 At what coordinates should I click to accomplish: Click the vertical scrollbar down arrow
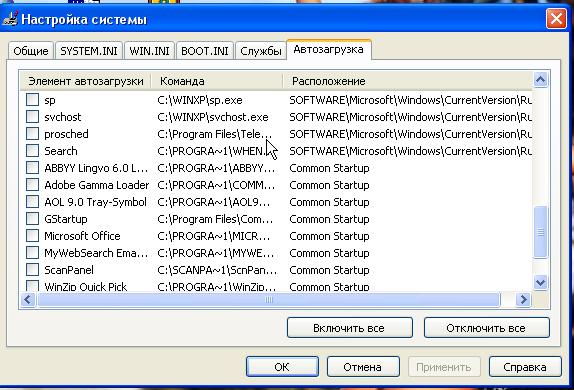pyautogui.click(x=541, y=282)
